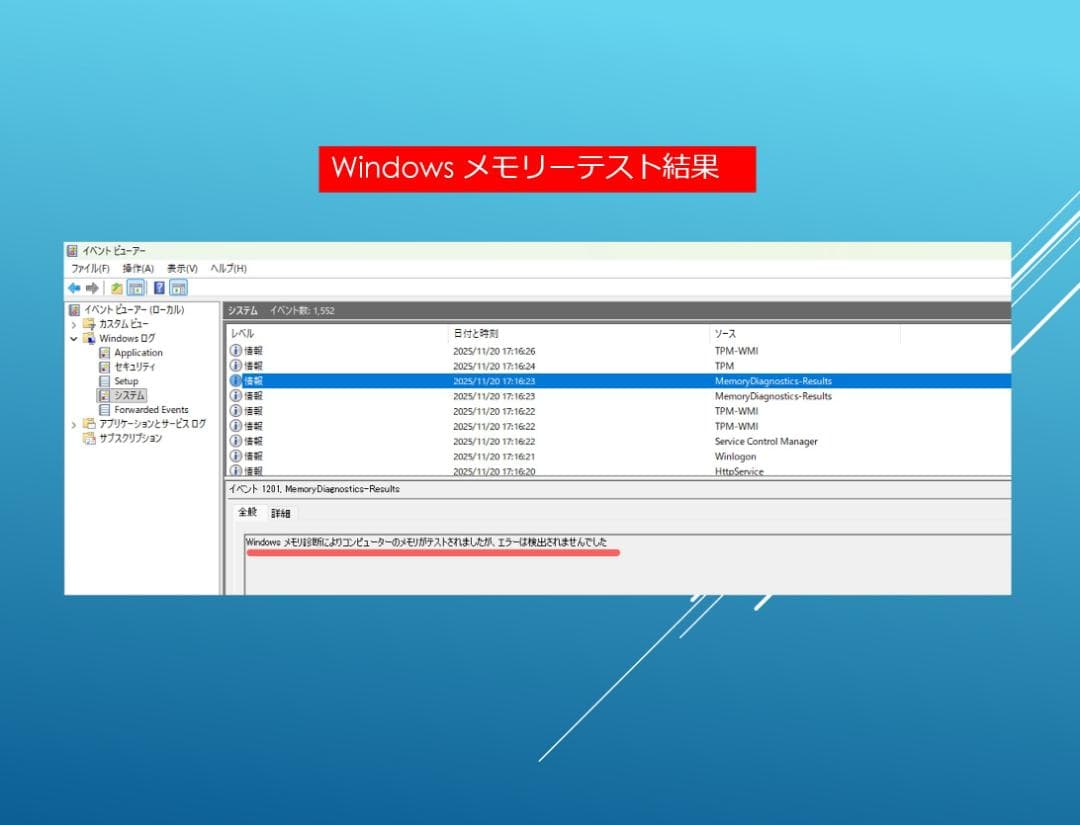1080x825 pixels.
Task: Click the information icon on the MemoryDiagnostics-Results row
Action: (235, 381)
